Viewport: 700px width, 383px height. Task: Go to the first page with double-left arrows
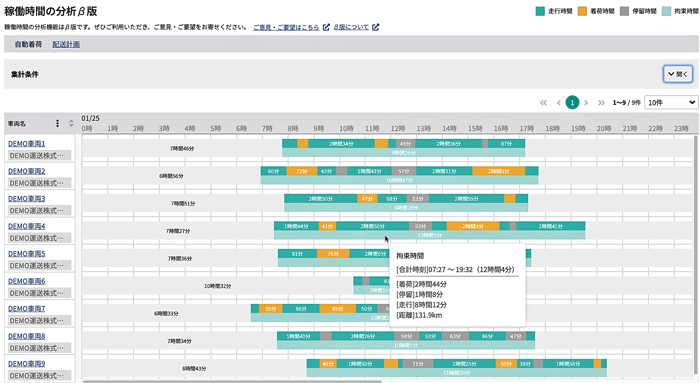click(x=543, y=103)
